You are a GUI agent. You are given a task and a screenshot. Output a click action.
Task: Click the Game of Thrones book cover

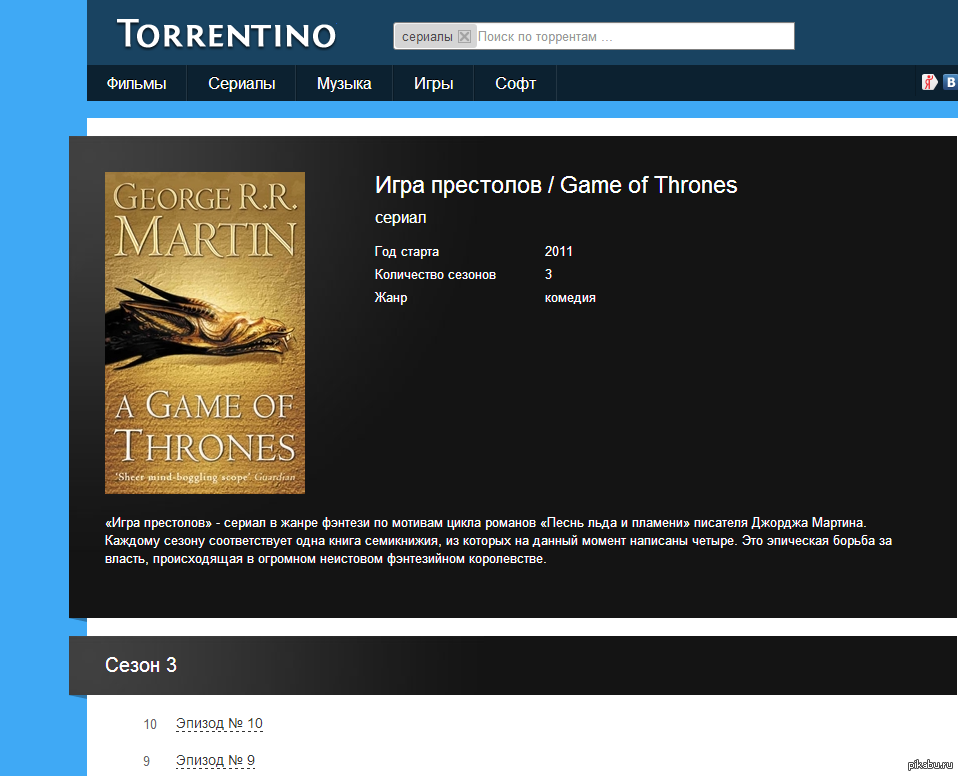pos(205,332)
